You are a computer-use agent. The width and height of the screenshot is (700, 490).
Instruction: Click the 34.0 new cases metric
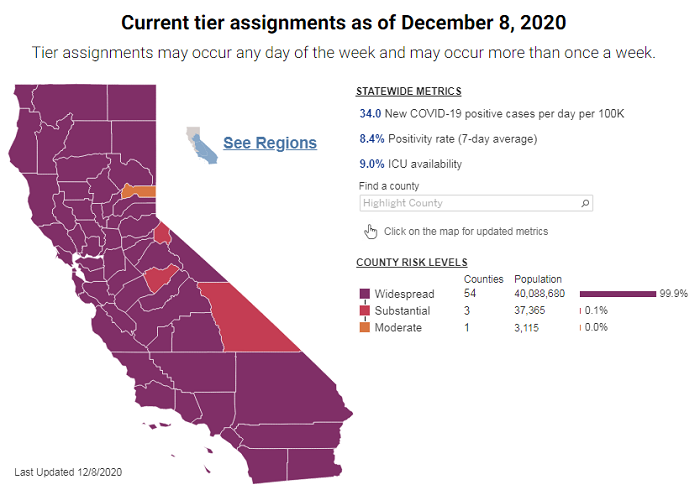[370, 114]
